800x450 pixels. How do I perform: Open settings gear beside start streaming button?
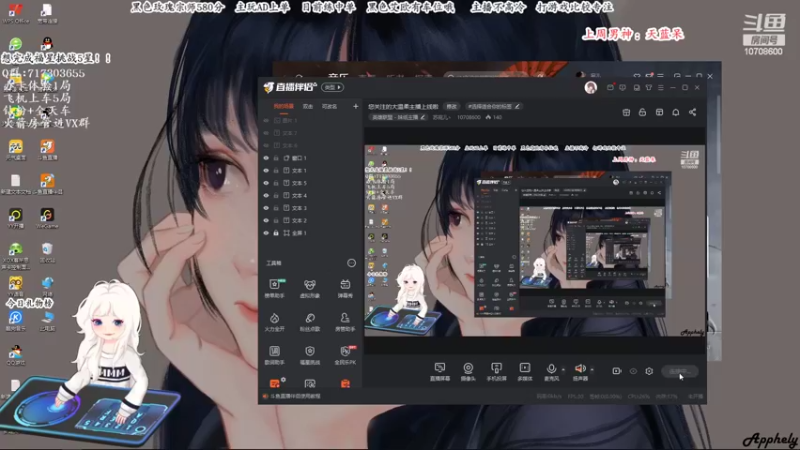(649, 371)
